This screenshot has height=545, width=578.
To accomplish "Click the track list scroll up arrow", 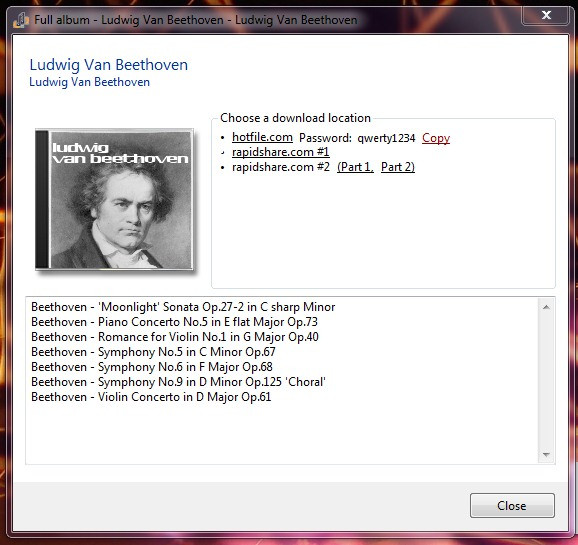I will [546, 307].
